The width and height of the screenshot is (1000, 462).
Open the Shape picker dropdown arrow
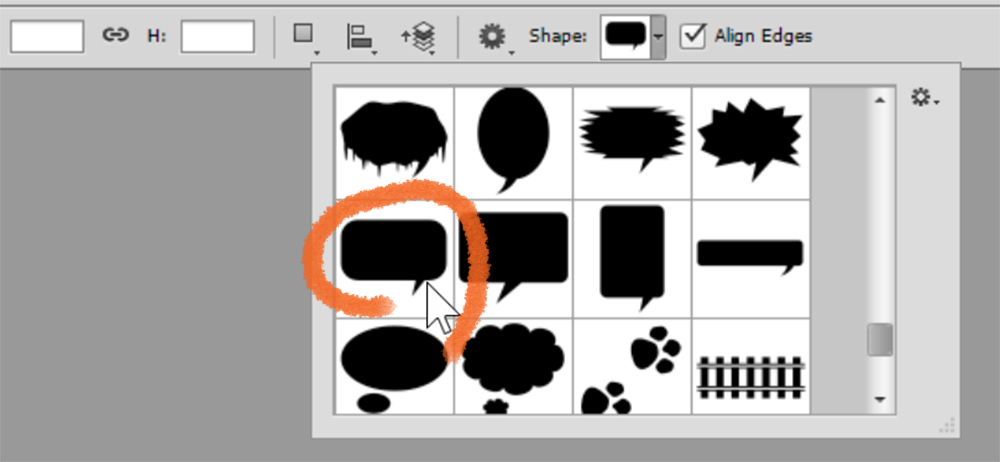[x=658, y=37]
